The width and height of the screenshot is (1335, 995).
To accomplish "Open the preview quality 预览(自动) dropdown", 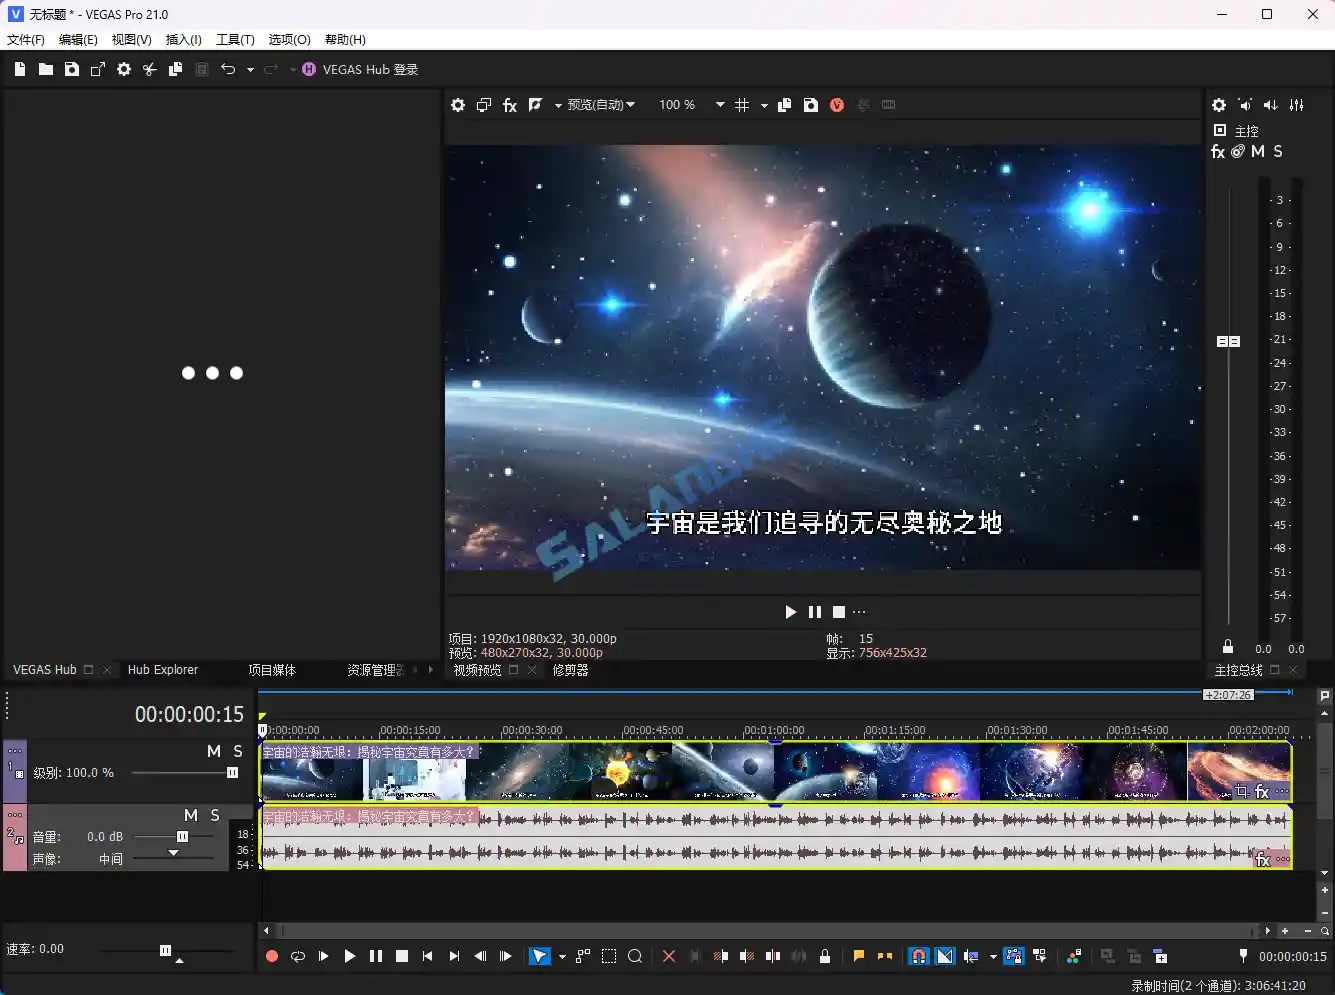I will pyautogui.click(x=601, y=105).
